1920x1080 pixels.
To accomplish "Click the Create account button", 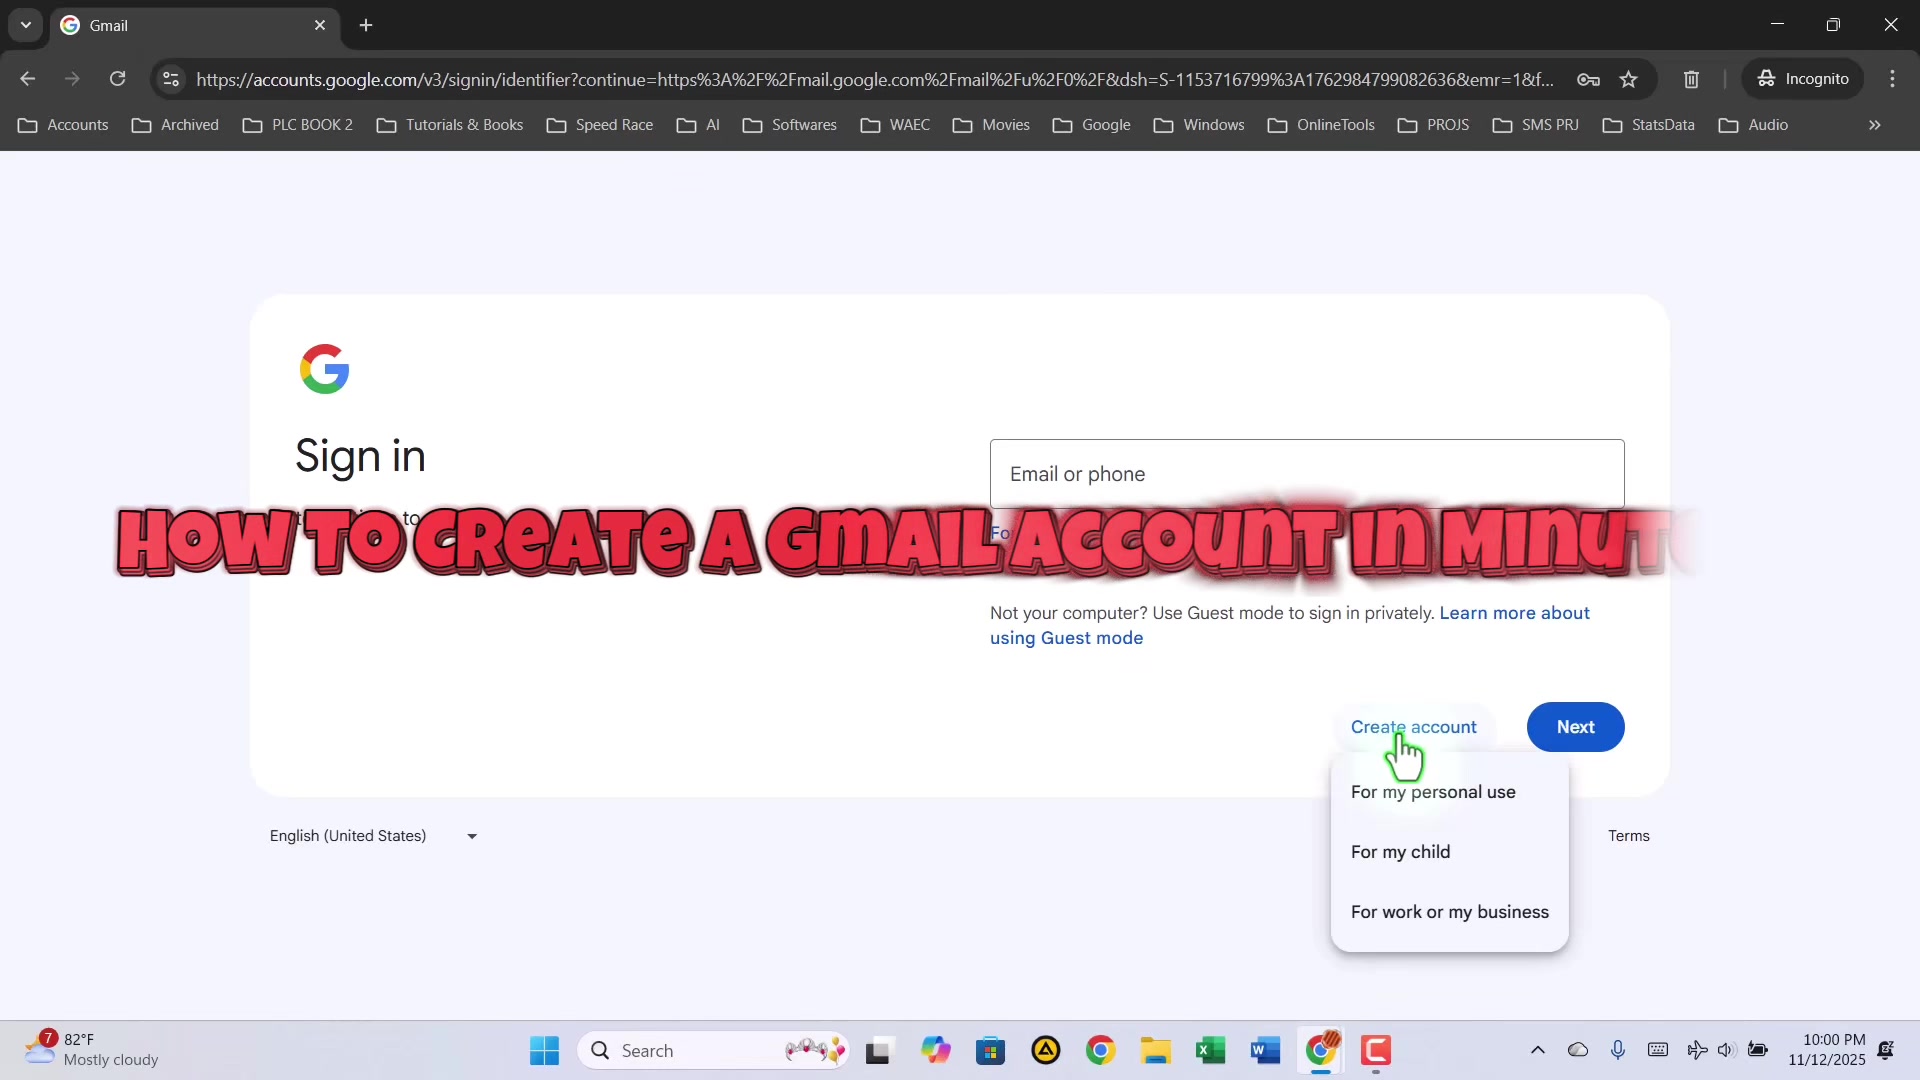I will pyautogui.click(x=1413, y=727).
